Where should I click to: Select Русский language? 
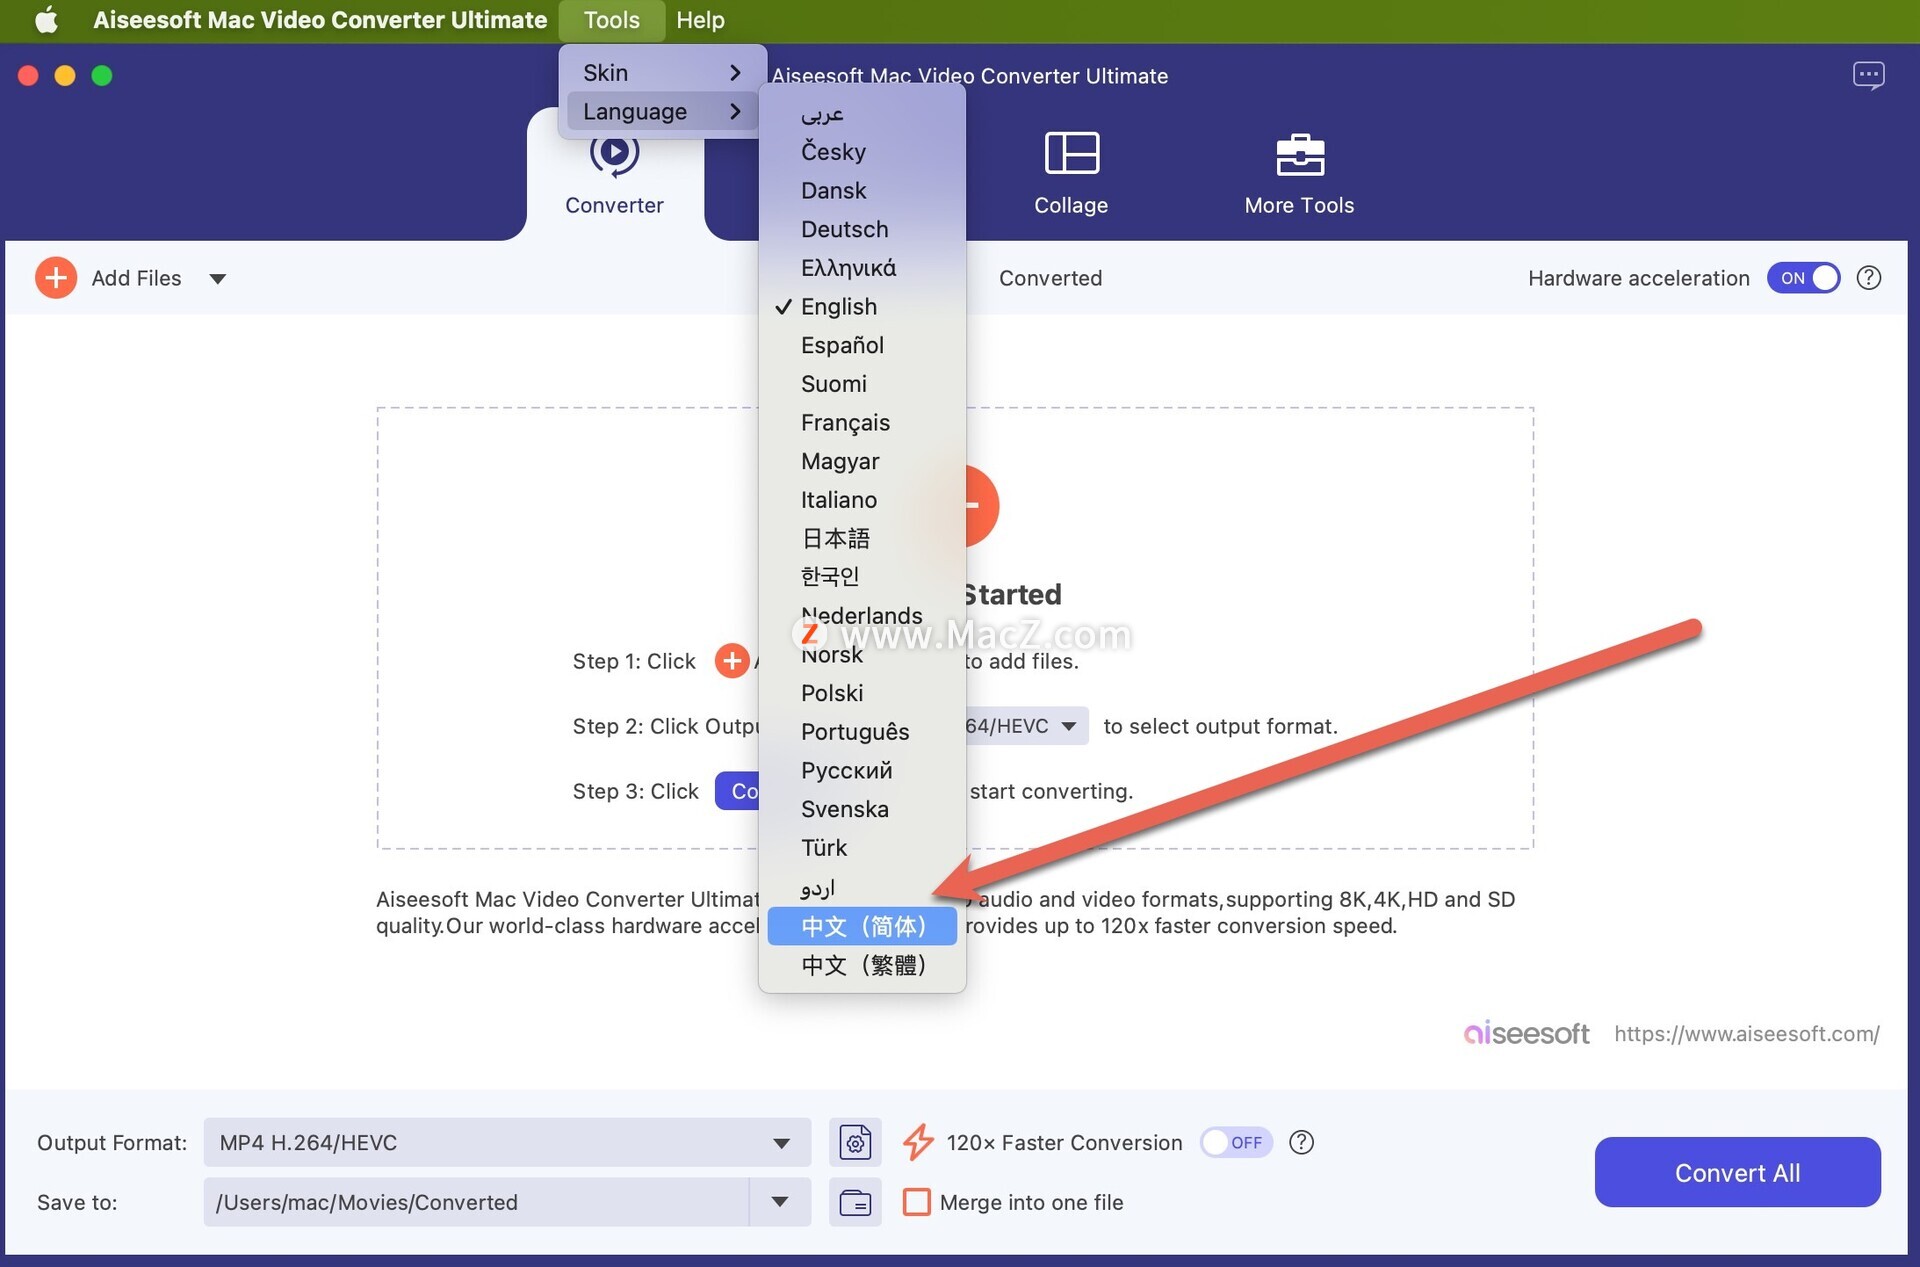(862, 770)
